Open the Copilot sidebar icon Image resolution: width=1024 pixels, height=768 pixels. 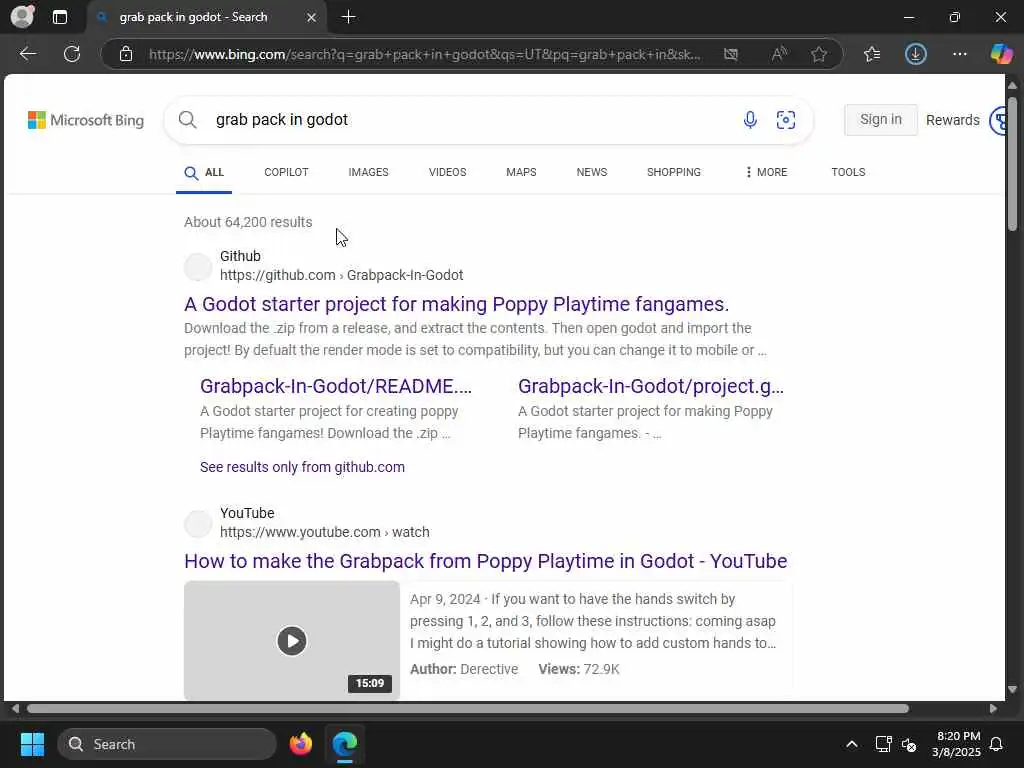1001,54
